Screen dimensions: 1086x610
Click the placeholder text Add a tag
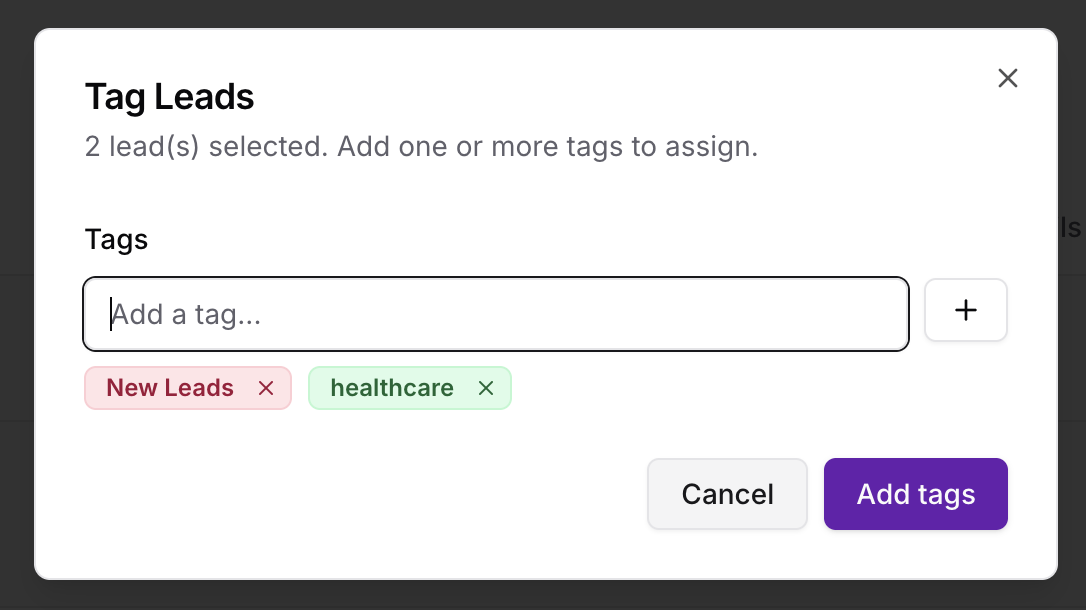[x=185, y=313]
